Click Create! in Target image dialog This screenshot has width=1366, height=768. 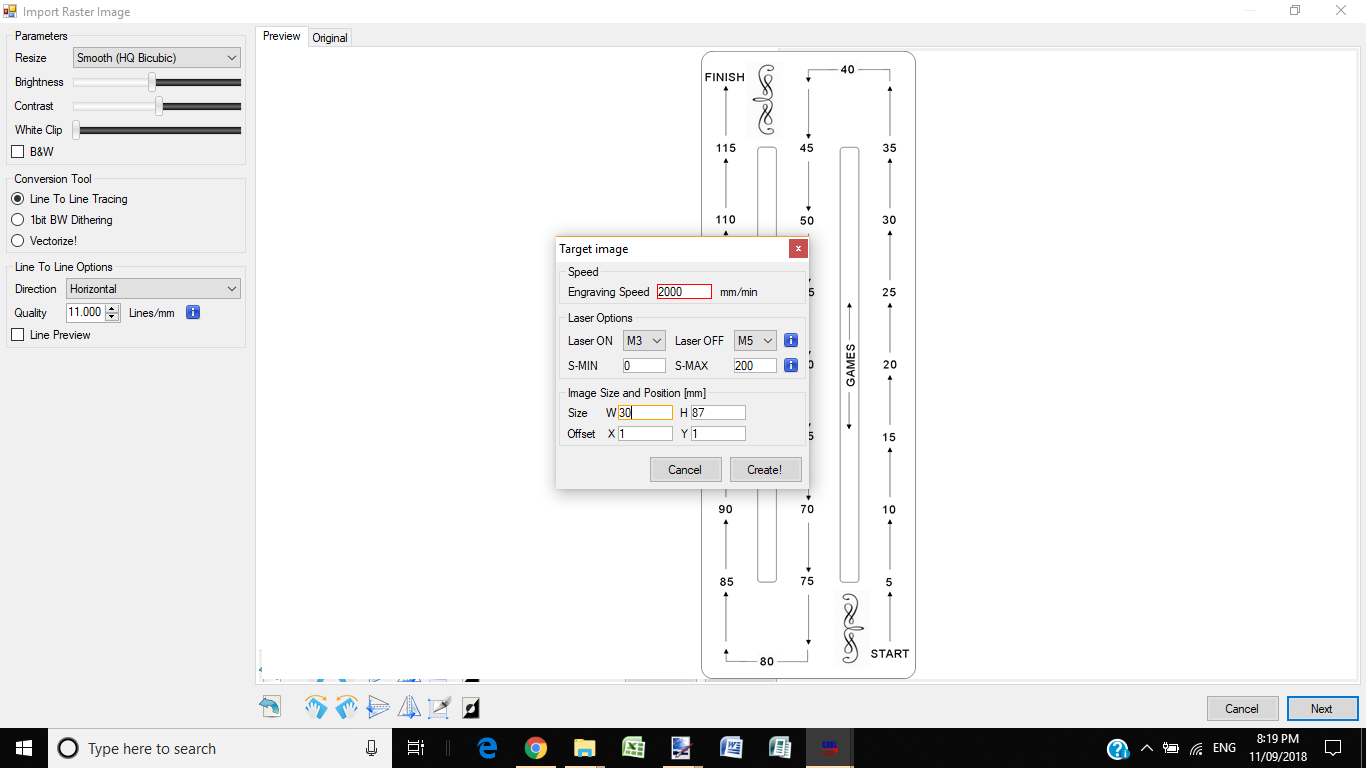coord(765,469)
